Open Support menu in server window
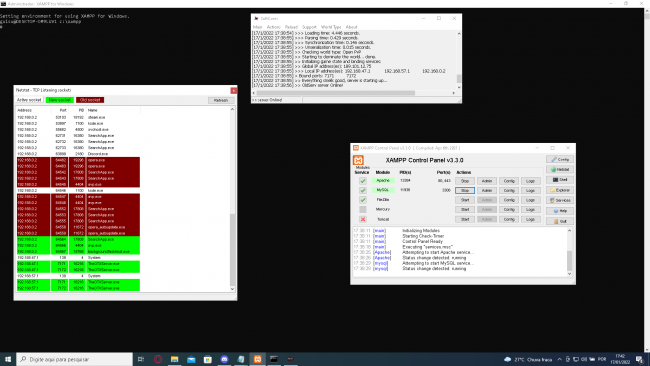 click(x=309, y=27)
